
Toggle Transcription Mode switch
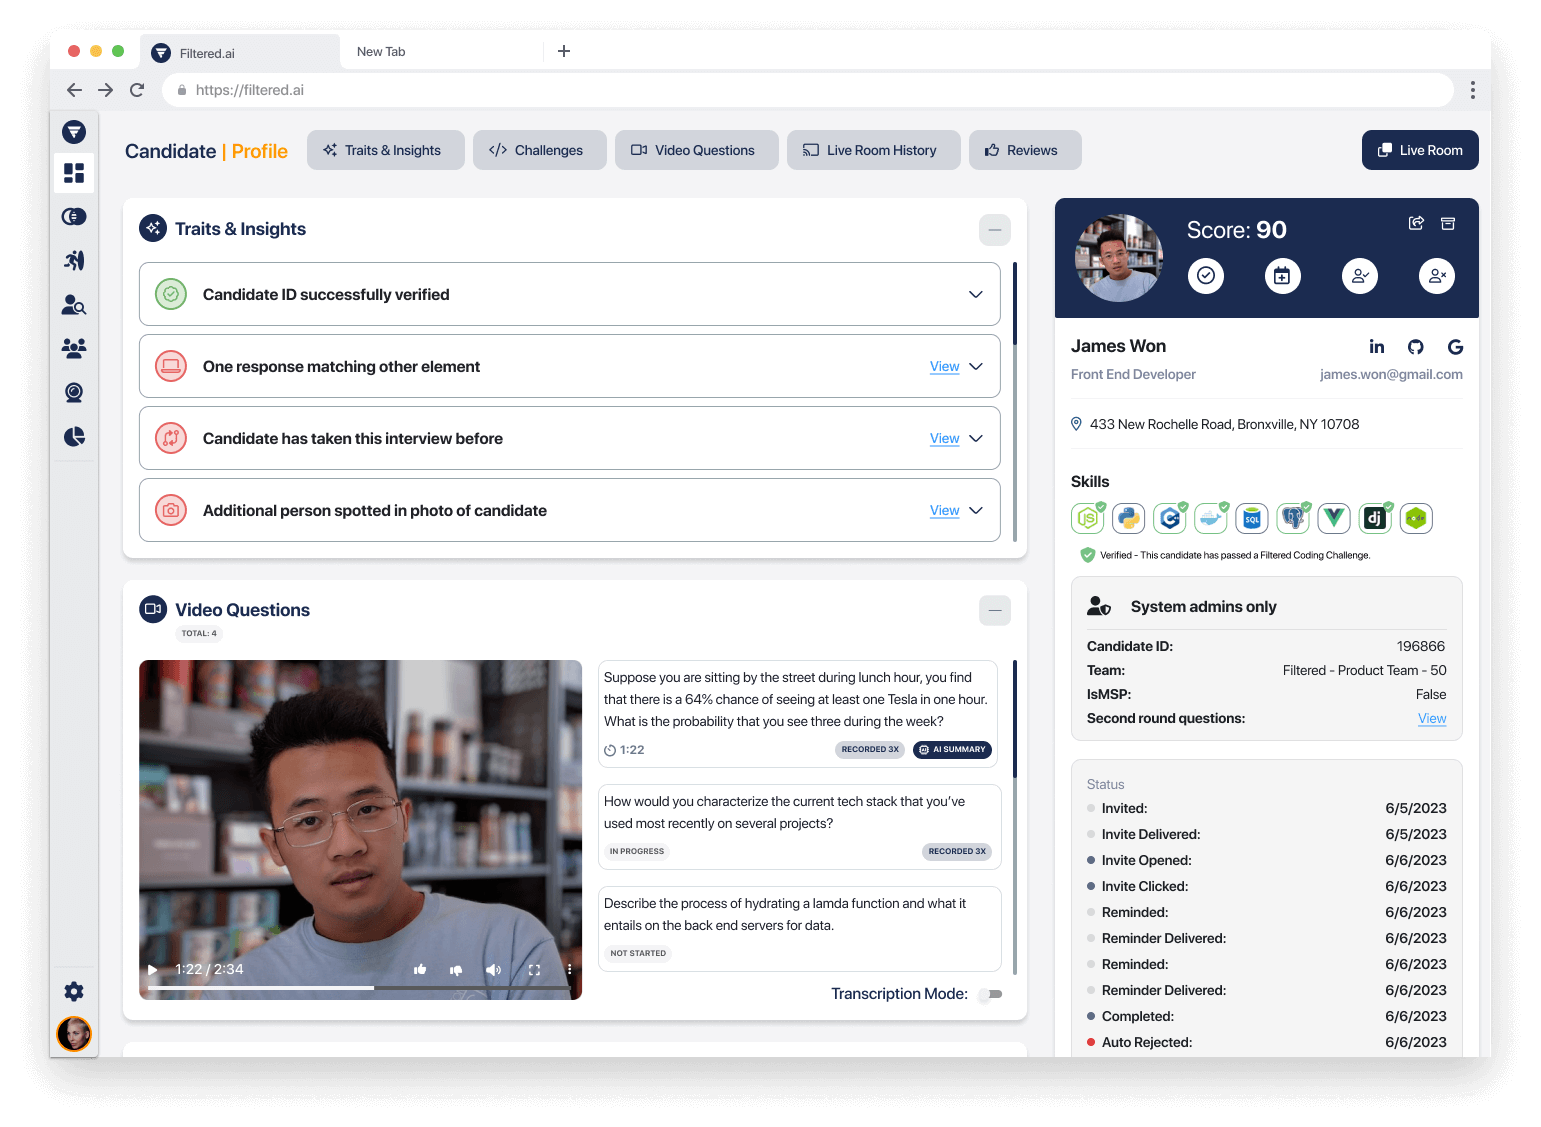pyautogui.click(x=991, y=994)
